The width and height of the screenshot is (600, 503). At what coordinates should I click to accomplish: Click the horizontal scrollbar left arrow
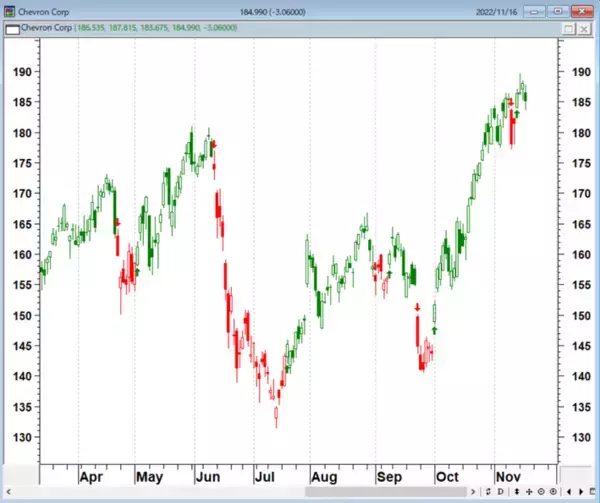pyautogui.click(x=8, y=492)
